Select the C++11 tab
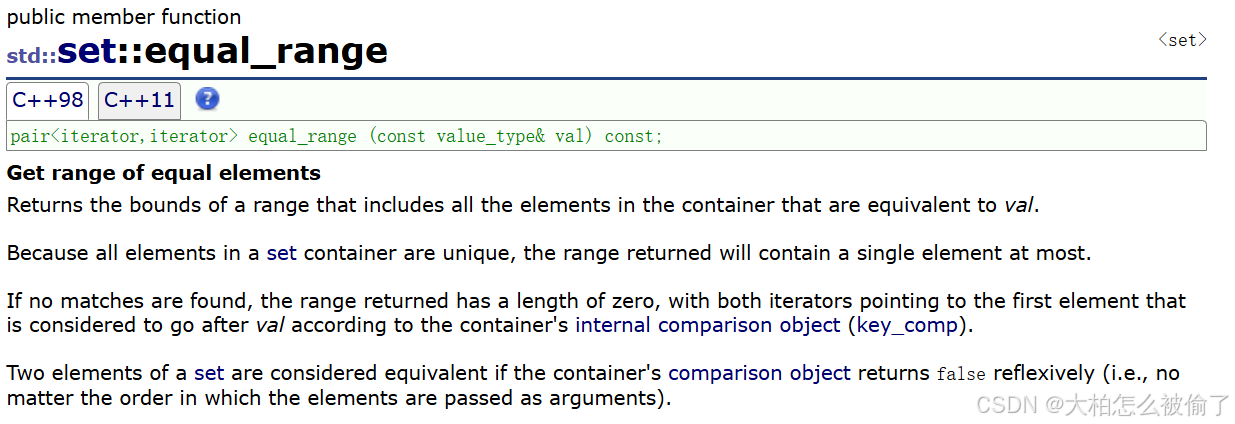 click(139, 100)
